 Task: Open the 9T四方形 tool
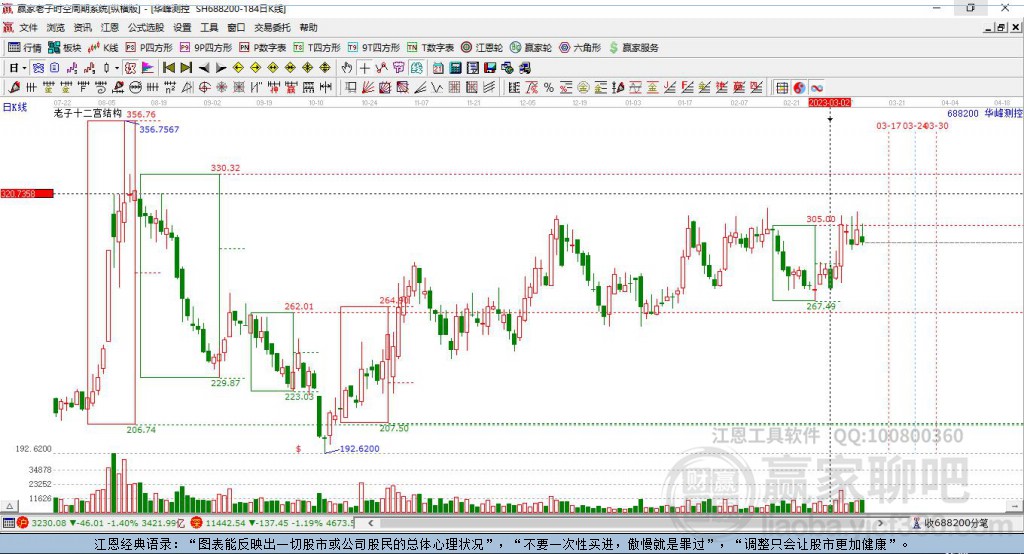[374, 48]
